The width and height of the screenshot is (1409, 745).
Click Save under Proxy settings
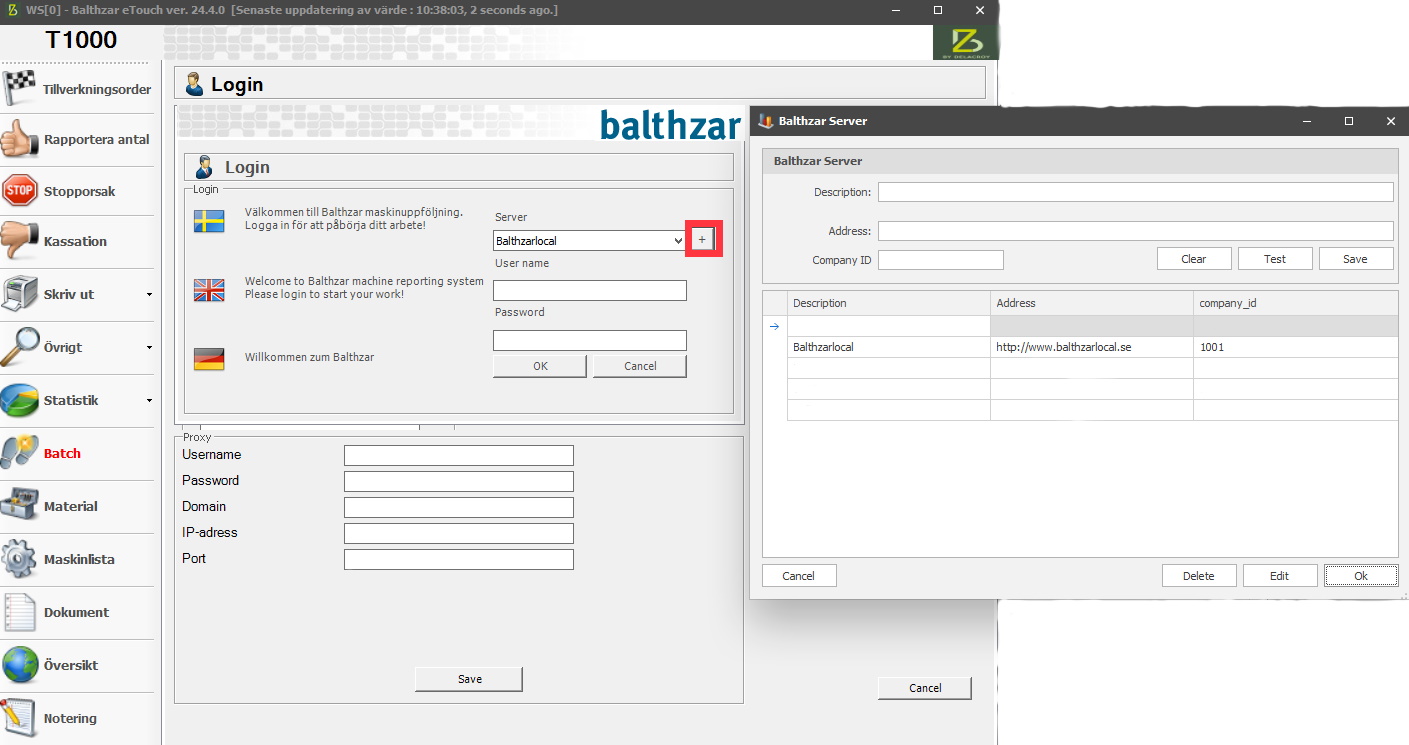pyautogui.click(x=469, y=679)
